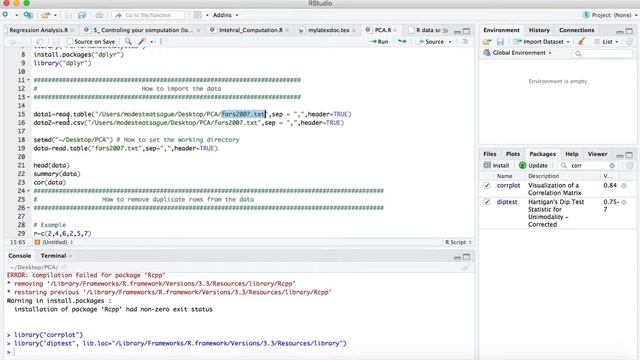Click the Install packages button

click(x=496, y=165)
